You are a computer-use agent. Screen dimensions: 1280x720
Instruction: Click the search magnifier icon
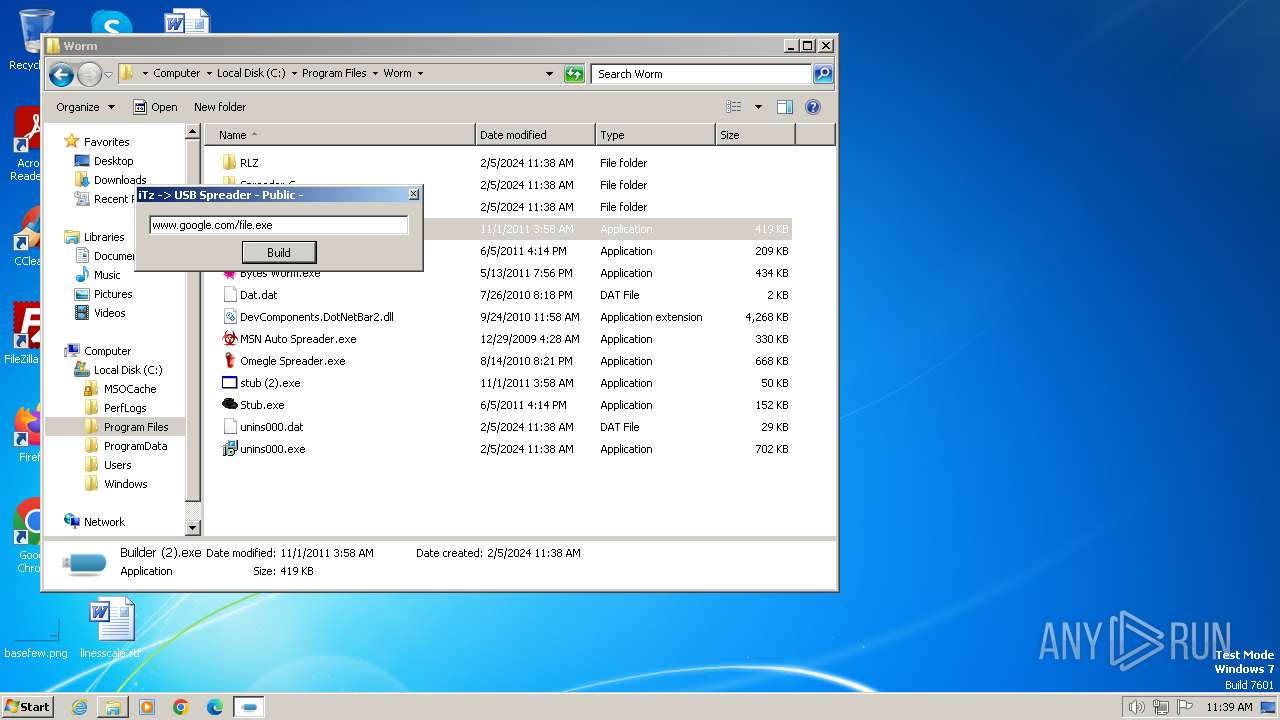pos(822,74)
